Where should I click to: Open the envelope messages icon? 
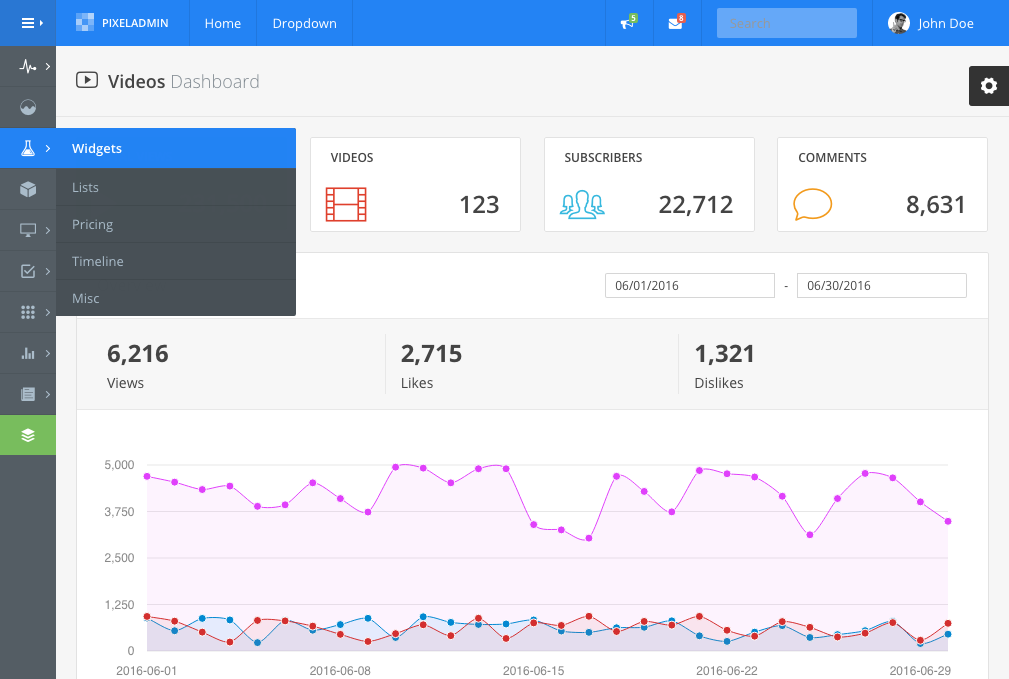click(x=676, y=23)
